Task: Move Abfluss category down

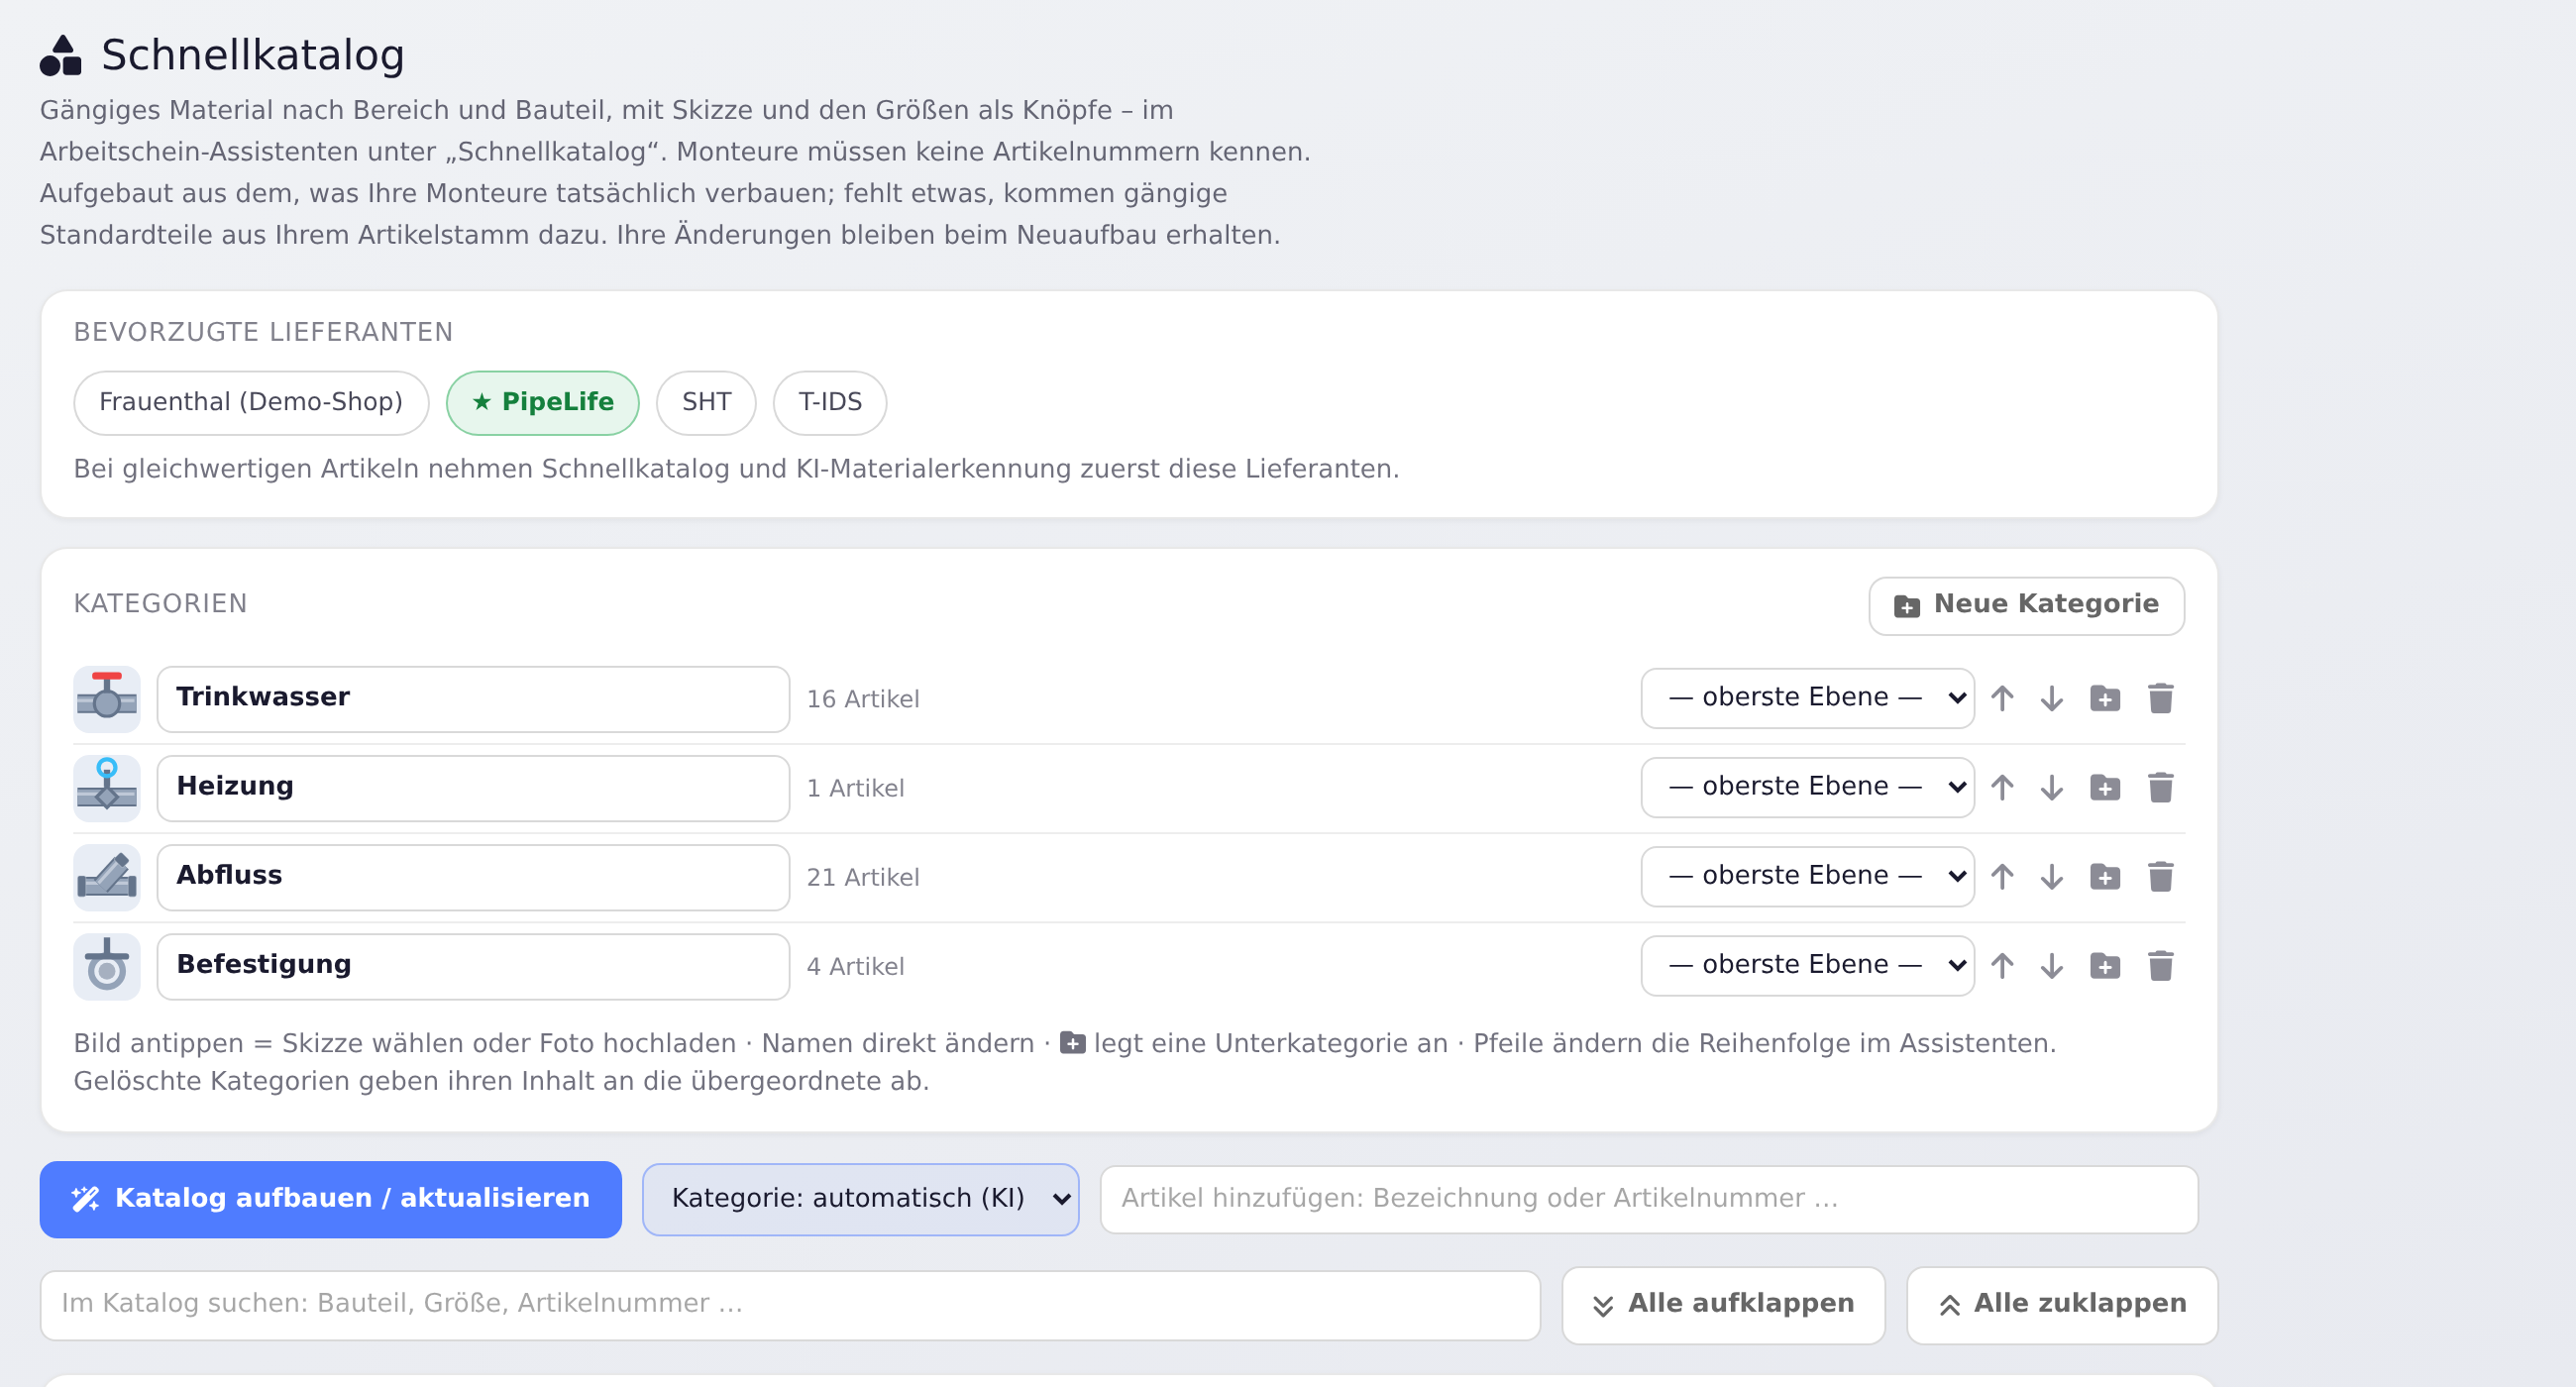Action: [x=2052, y=876]
